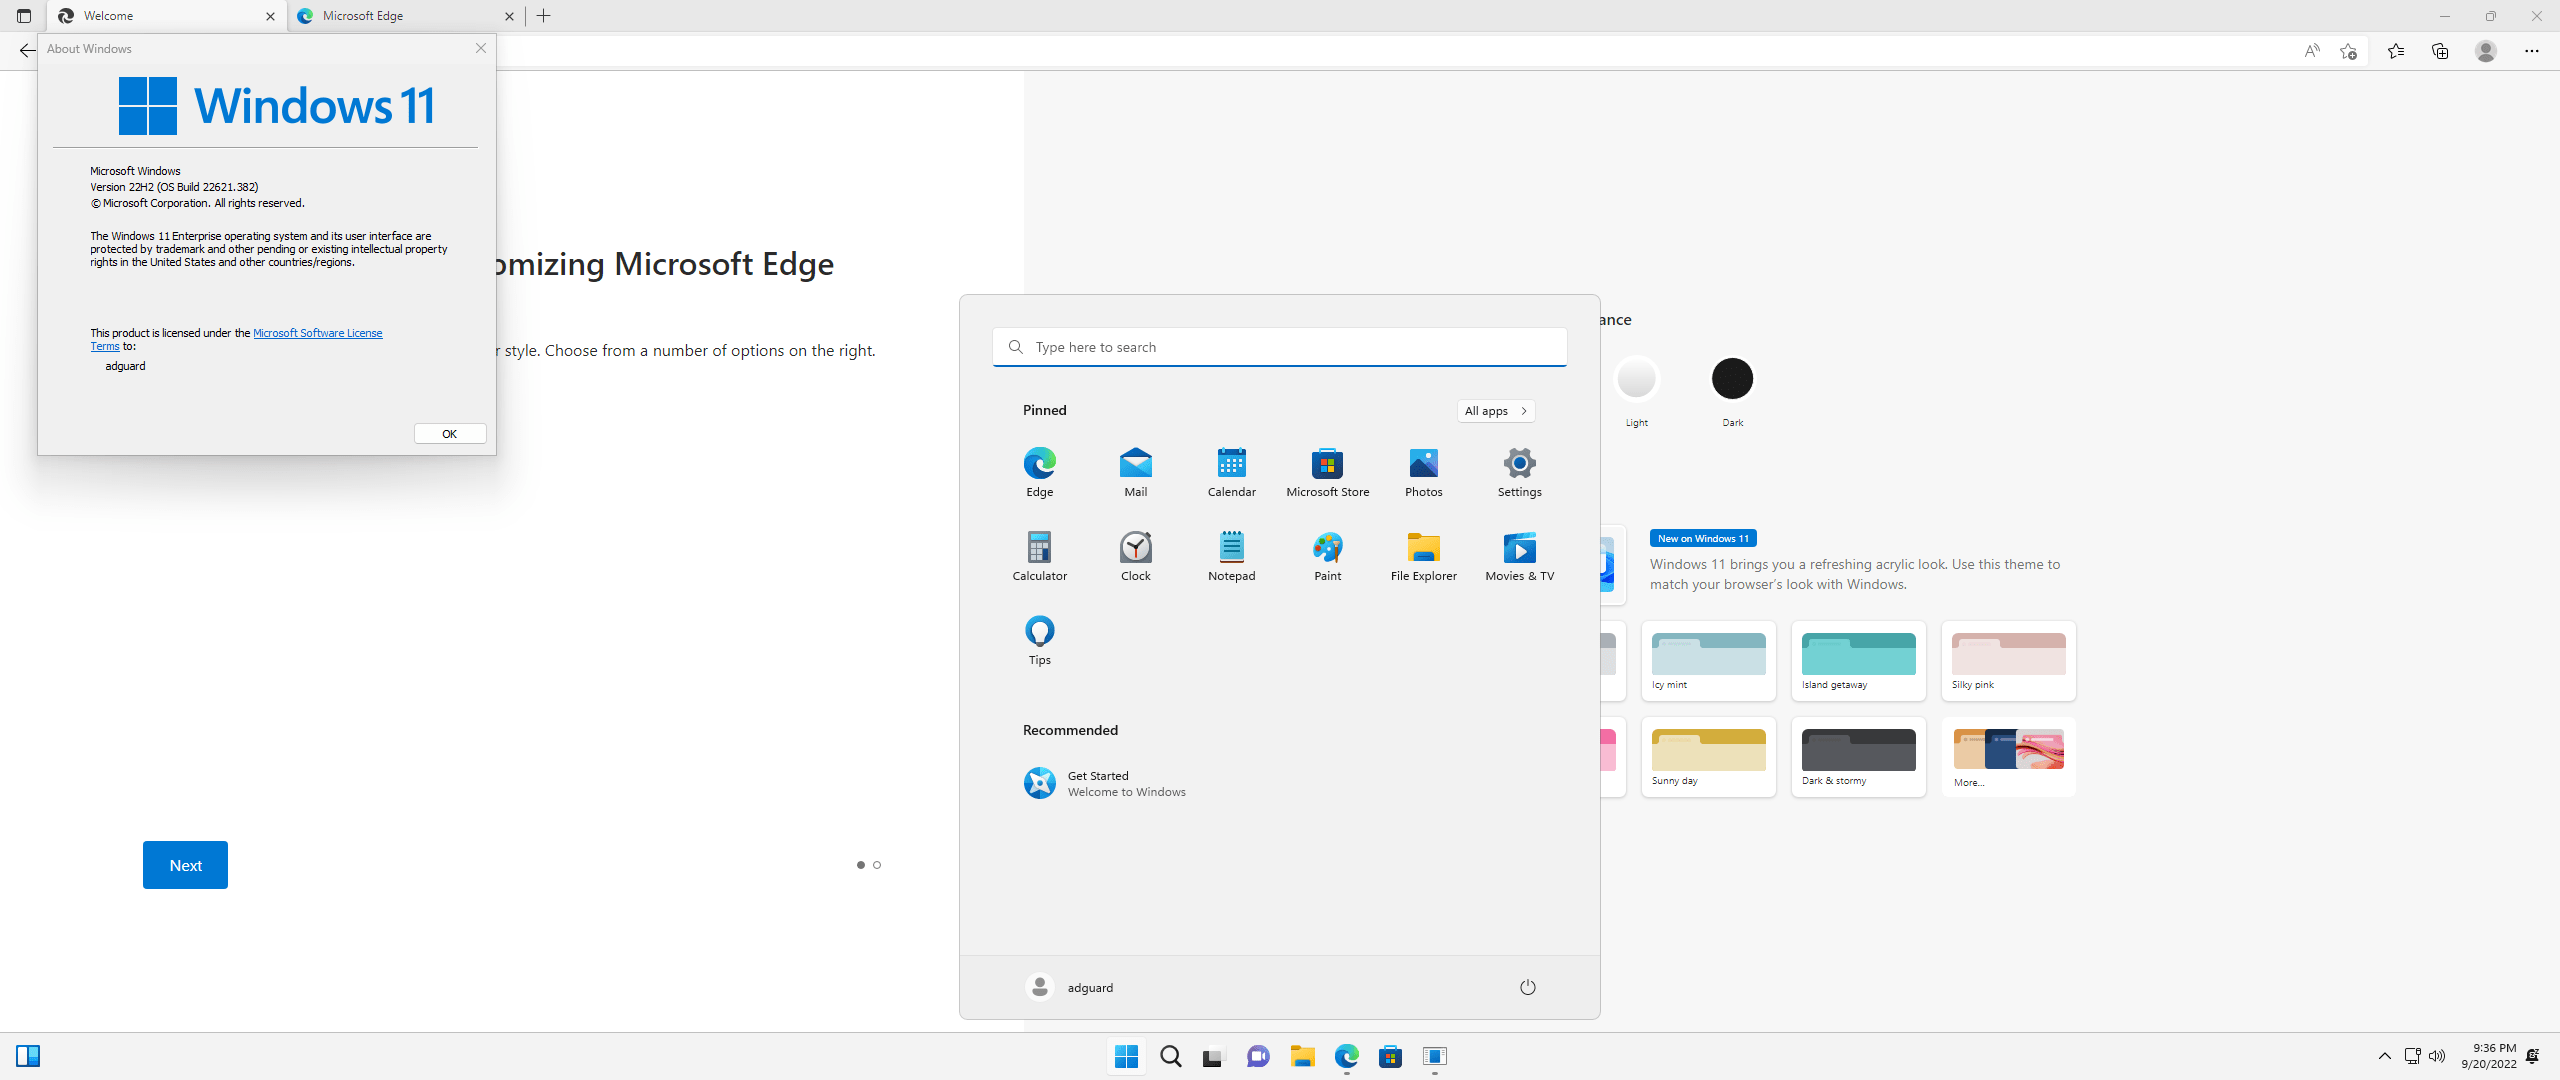Select the Light appearance option
The height and width of the screenshot is (1080, 2560).
[1636, 378]
